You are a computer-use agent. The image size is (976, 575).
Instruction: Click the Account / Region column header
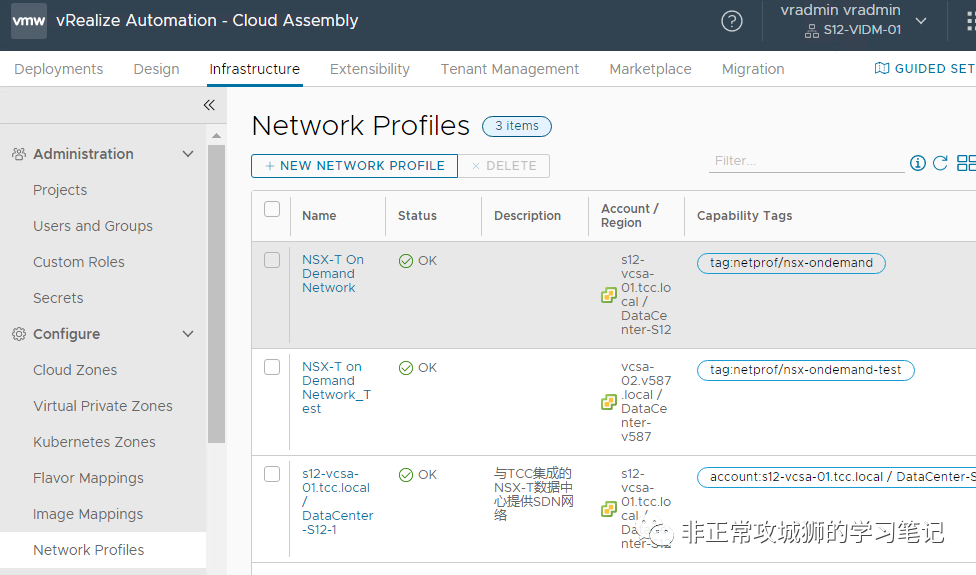pos(629,216)
